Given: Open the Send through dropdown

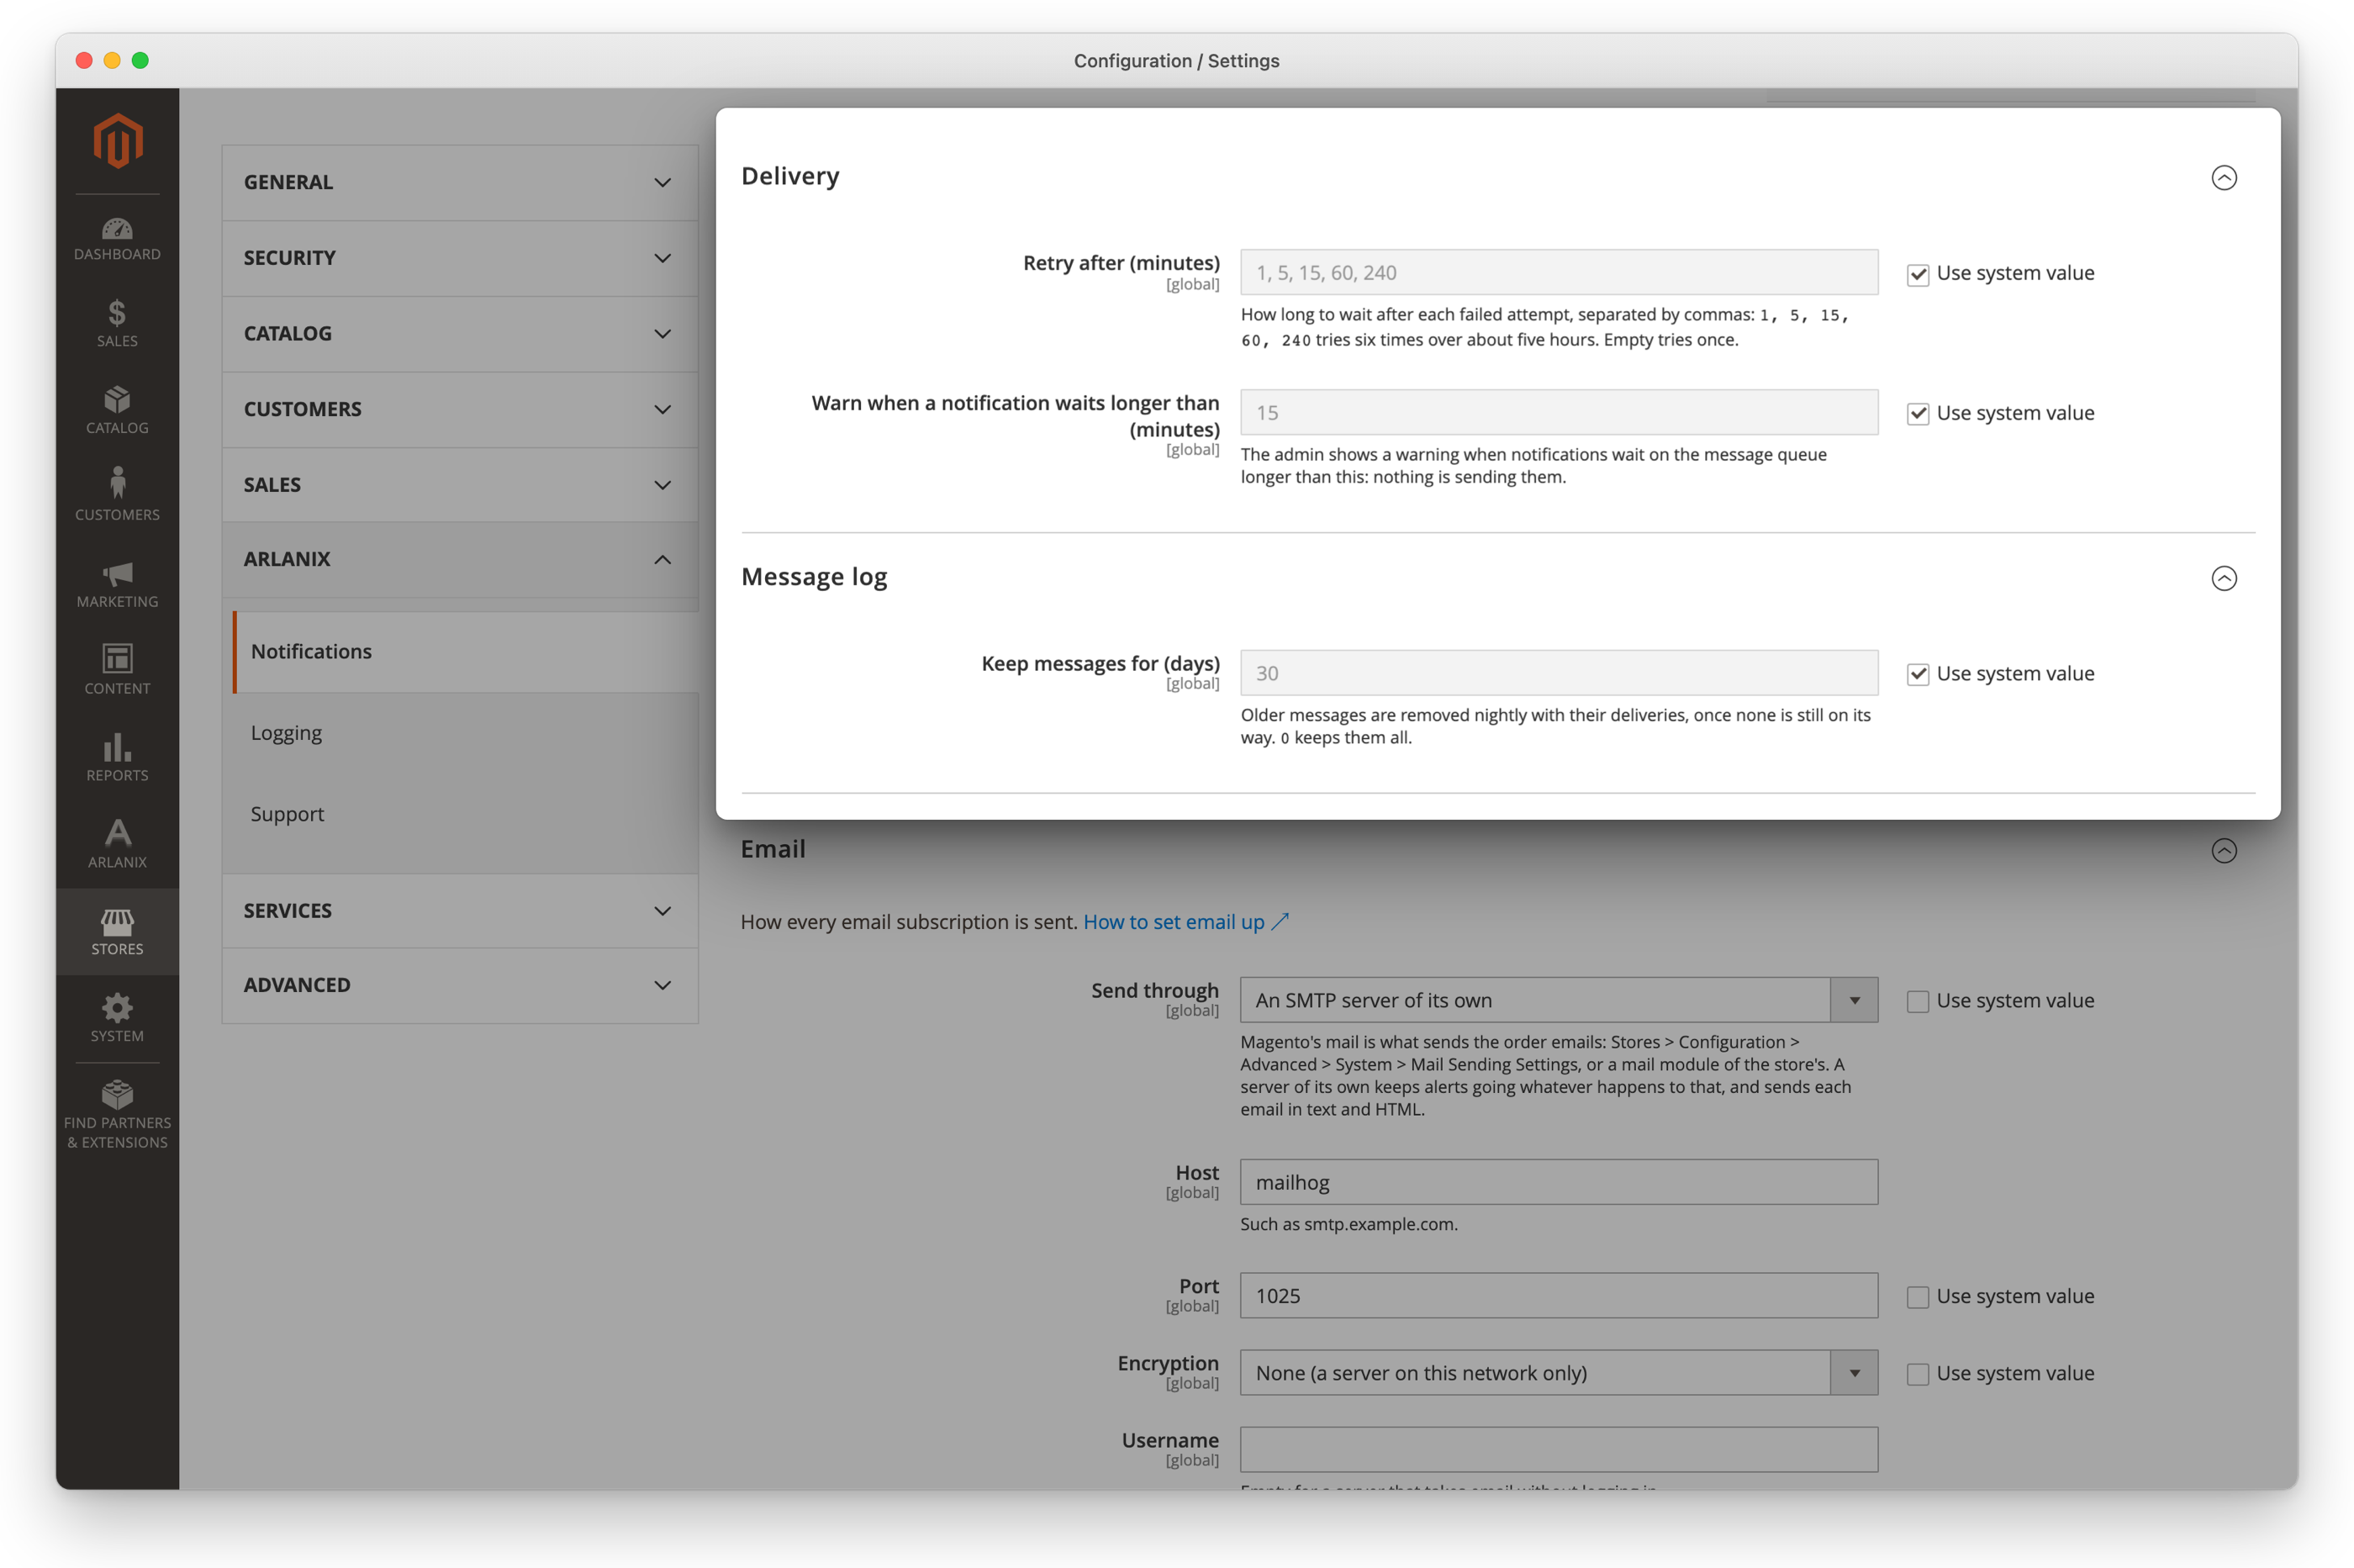Looking at the screenshot, I should 1558,1000.
